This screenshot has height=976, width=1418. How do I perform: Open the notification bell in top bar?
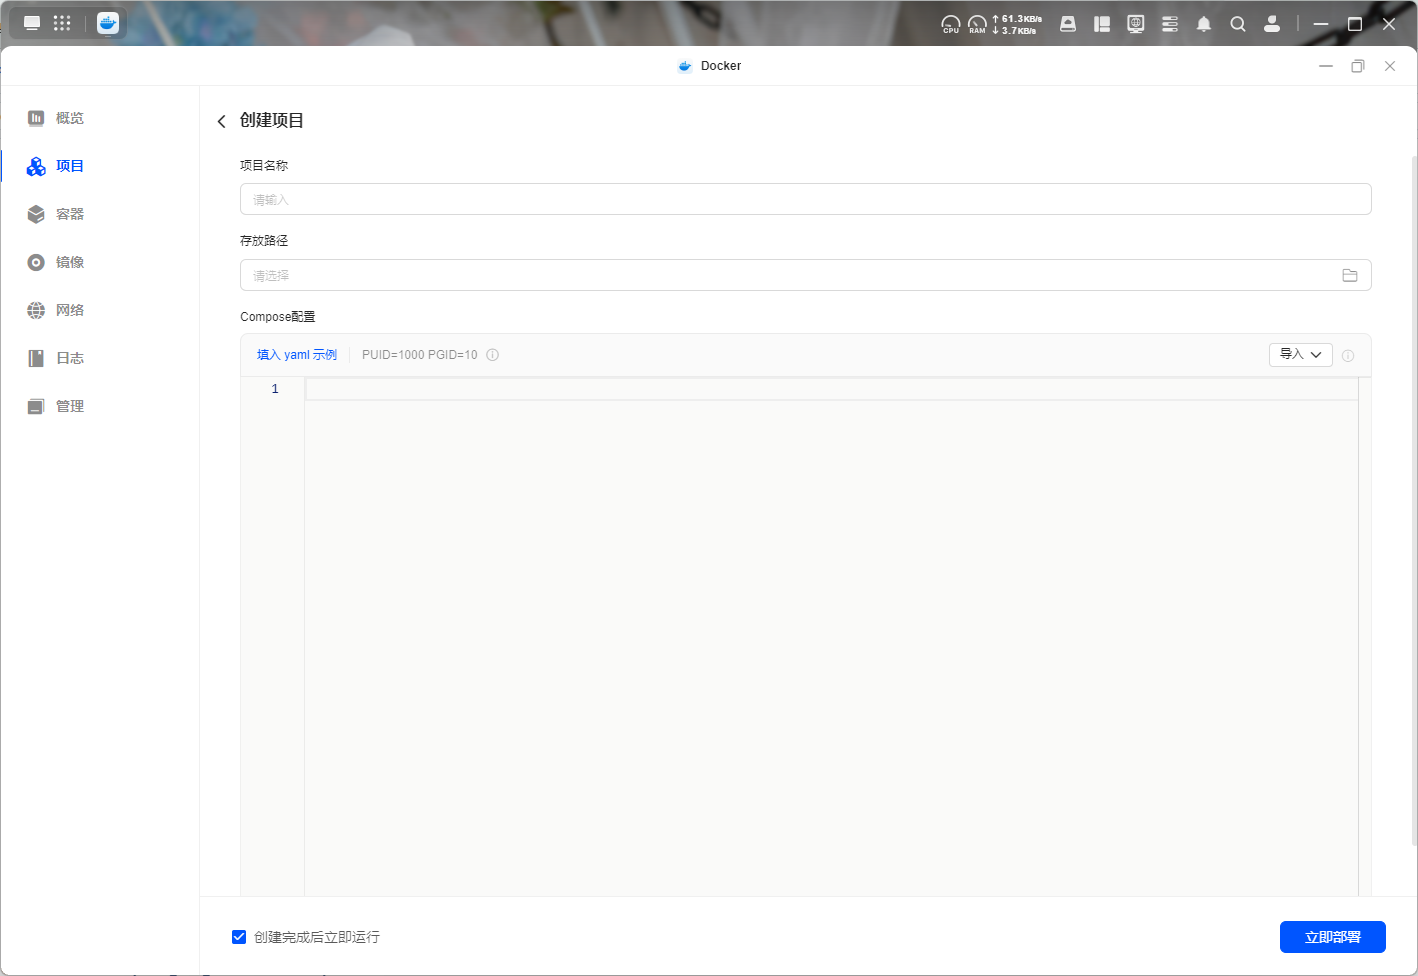pyautogui.click(x=1204, y=24)
